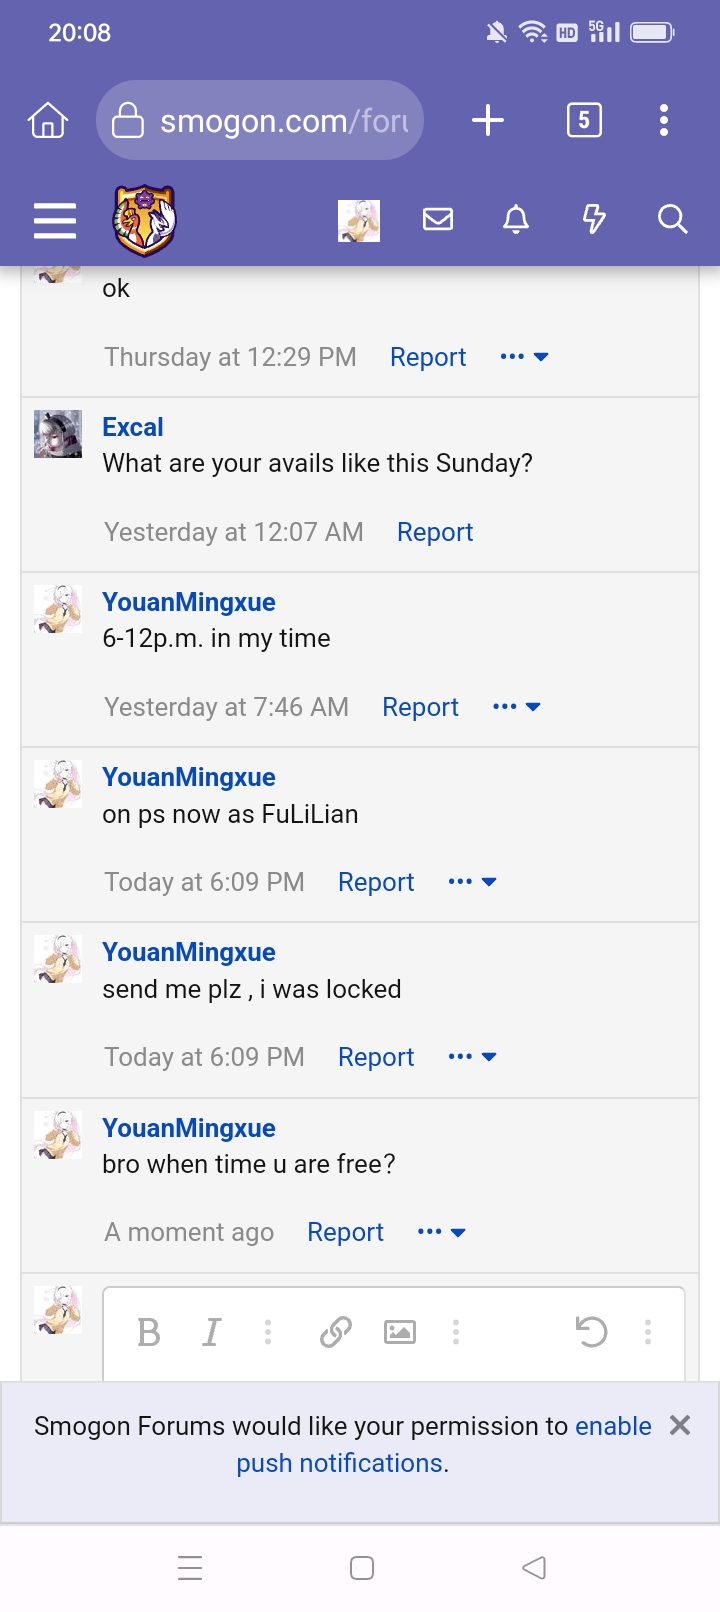Screen dimensions: 720x1612
Task: Expand options for "on ps now as FuLiLian" message
Action: tap(473, 882)
